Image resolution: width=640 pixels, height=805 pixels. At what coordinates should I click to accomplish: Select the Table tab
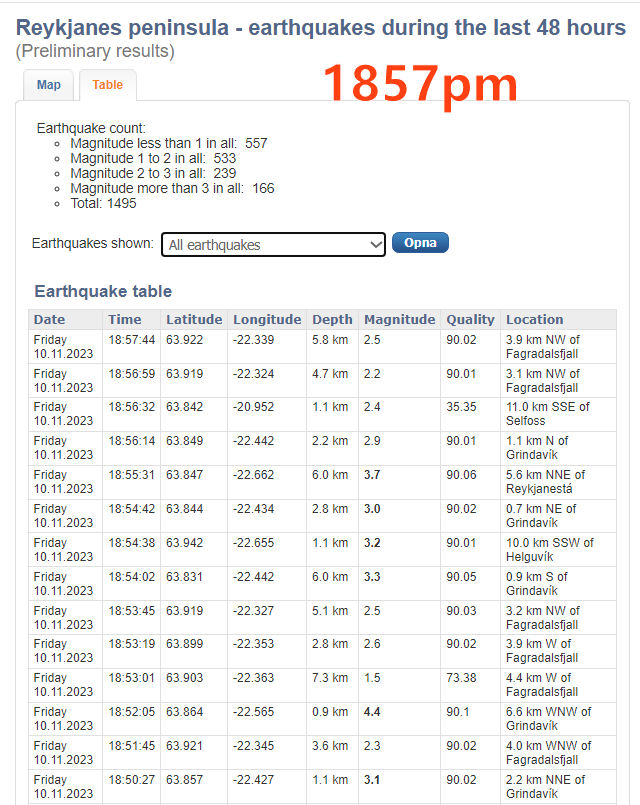click(107, 85)
